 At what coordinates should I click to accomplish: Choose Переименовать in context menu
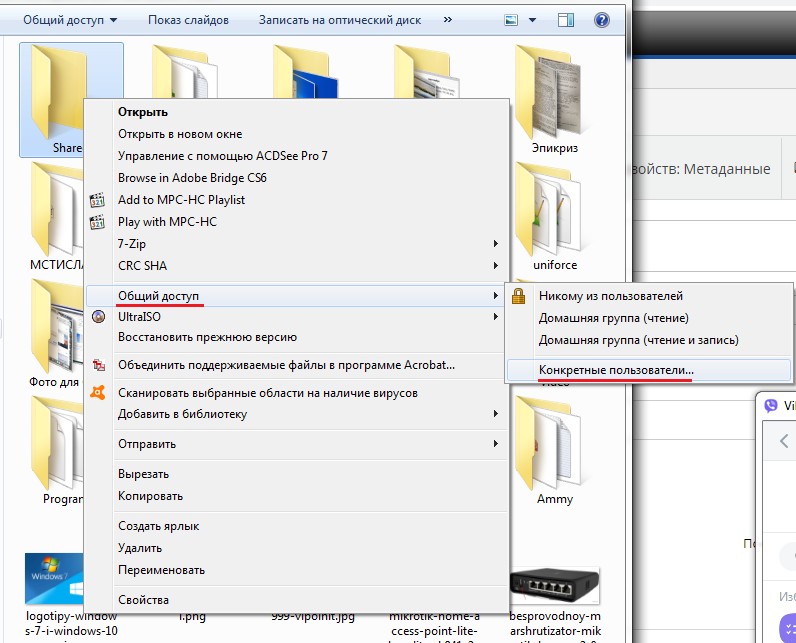click(296, 570)
